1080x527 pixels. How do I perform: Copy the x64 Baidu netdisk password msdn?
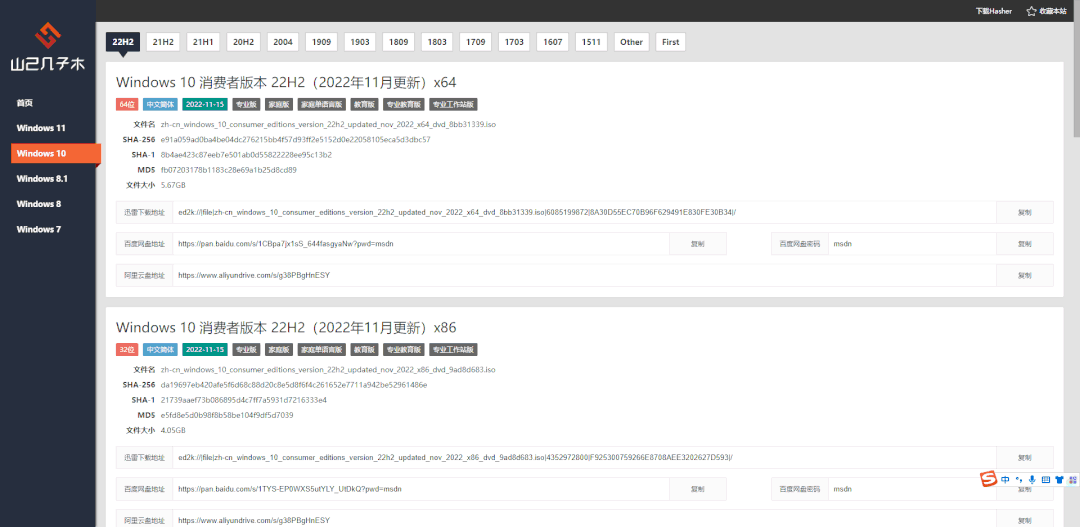1024,243
